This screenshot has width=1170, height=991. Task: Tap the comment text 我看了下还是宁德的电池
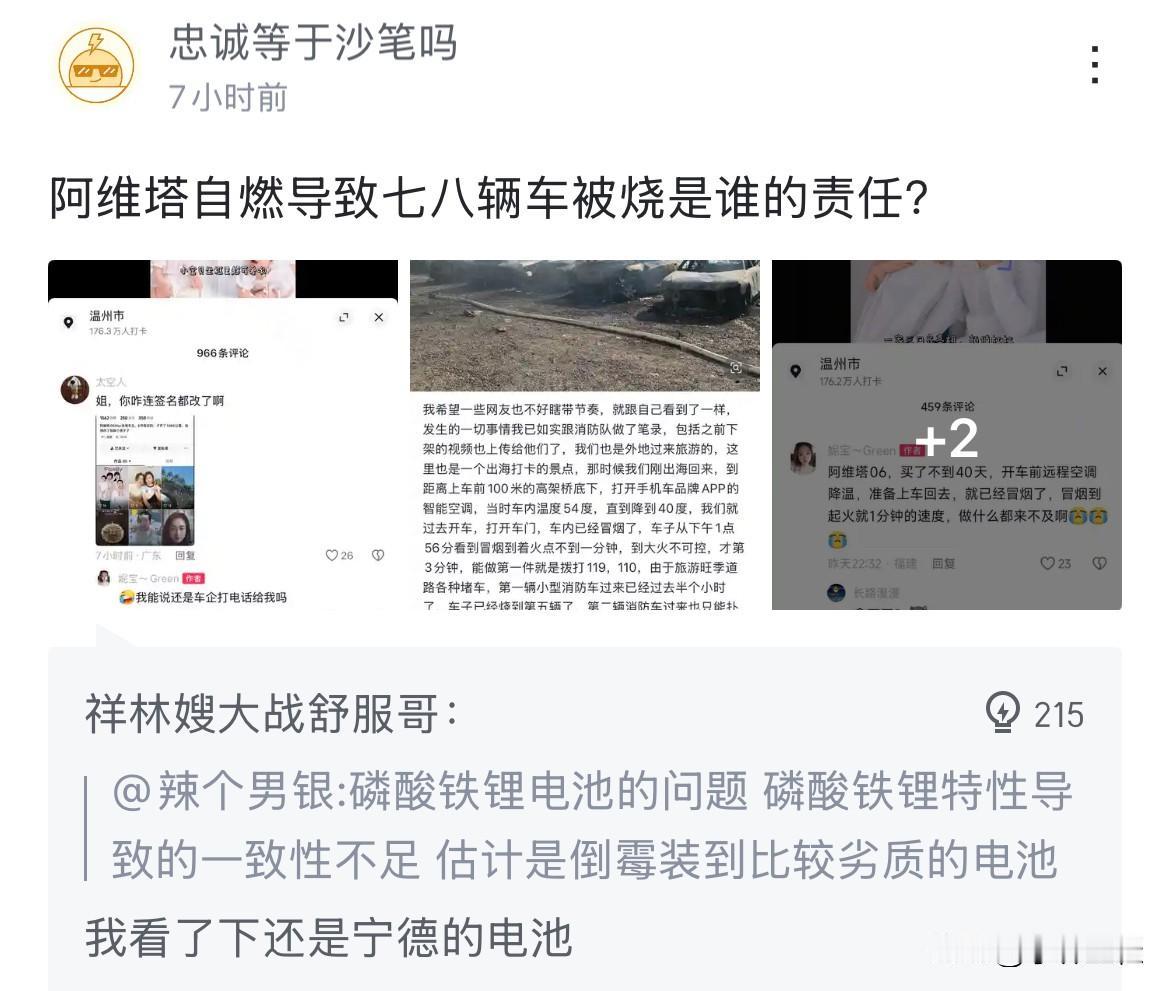pos(328,938)
